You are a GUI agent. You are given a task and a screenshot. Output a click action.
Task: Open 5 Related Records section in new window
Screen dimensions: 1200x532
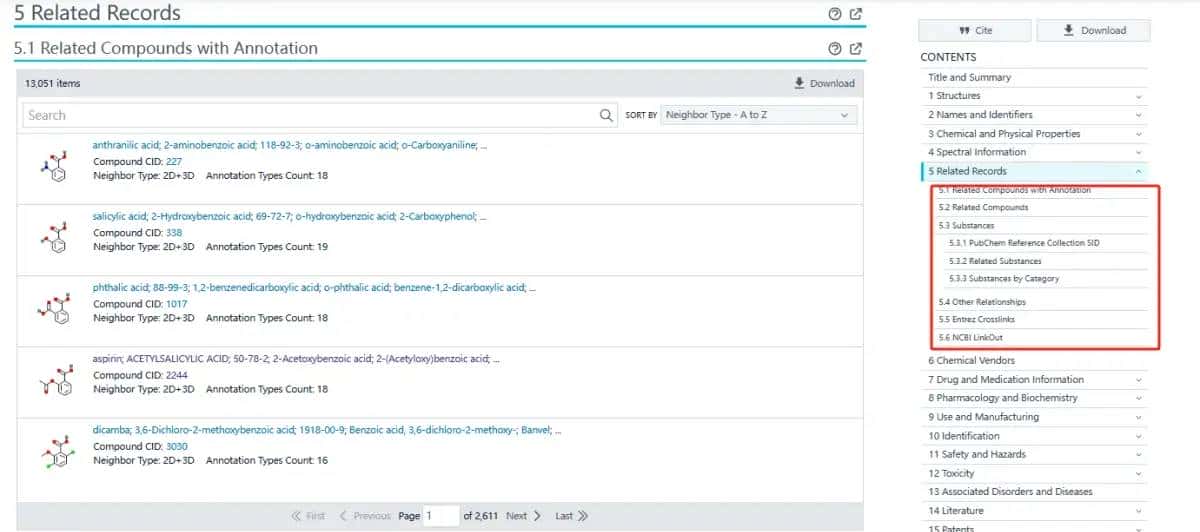[856, 14]
